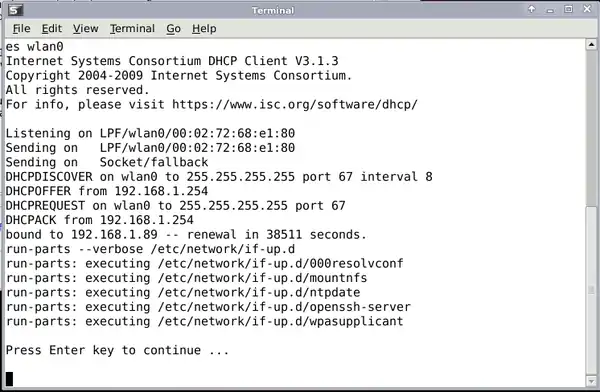Click the isc.org software/dhcp URL

[x=295, y=105]
